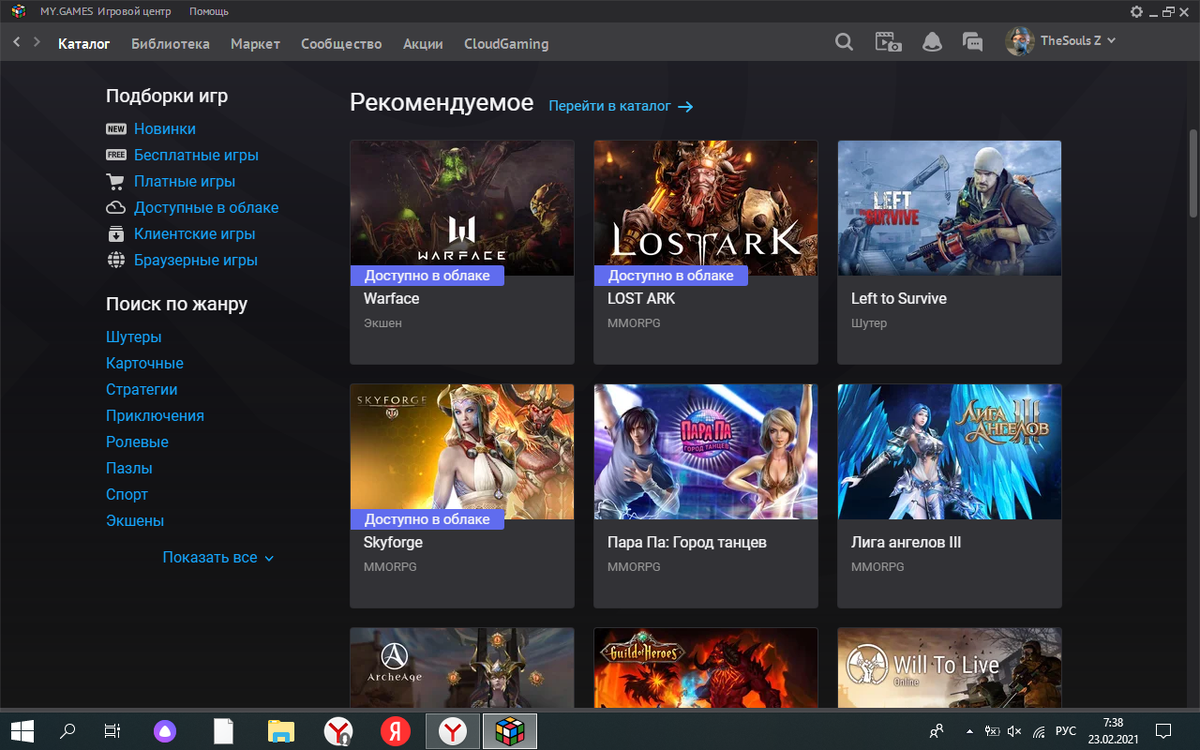Open Лига ангелов III thumbnail
Screen dimensions: 1200x750
pyautogui.click(x=950, y=452)
